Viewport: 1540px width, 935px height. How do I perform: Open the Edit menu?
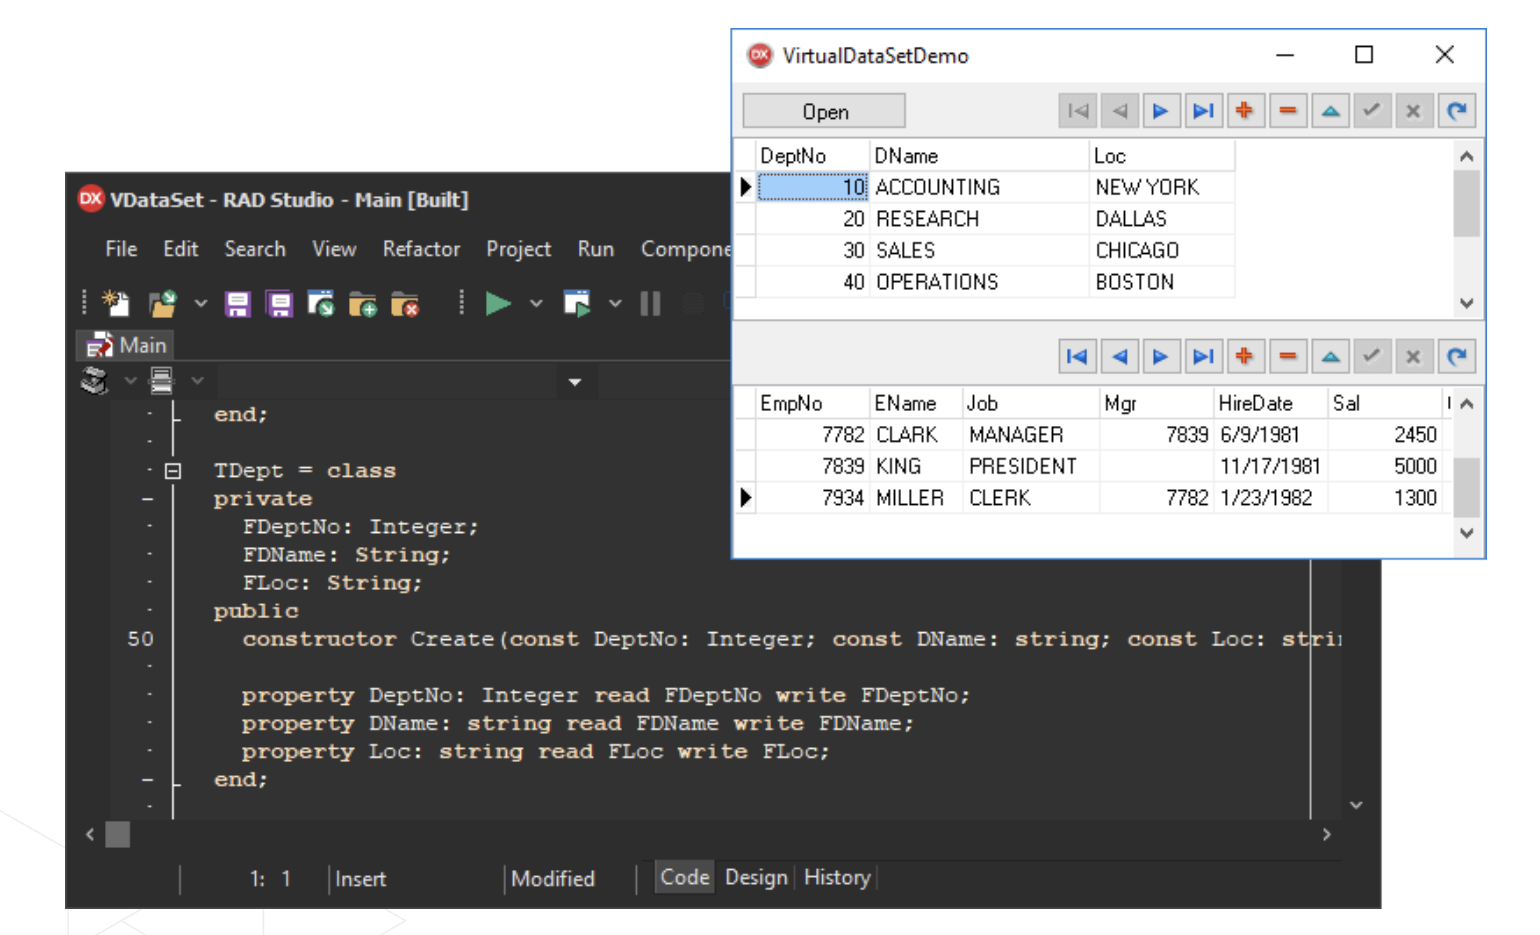point(181,249)
